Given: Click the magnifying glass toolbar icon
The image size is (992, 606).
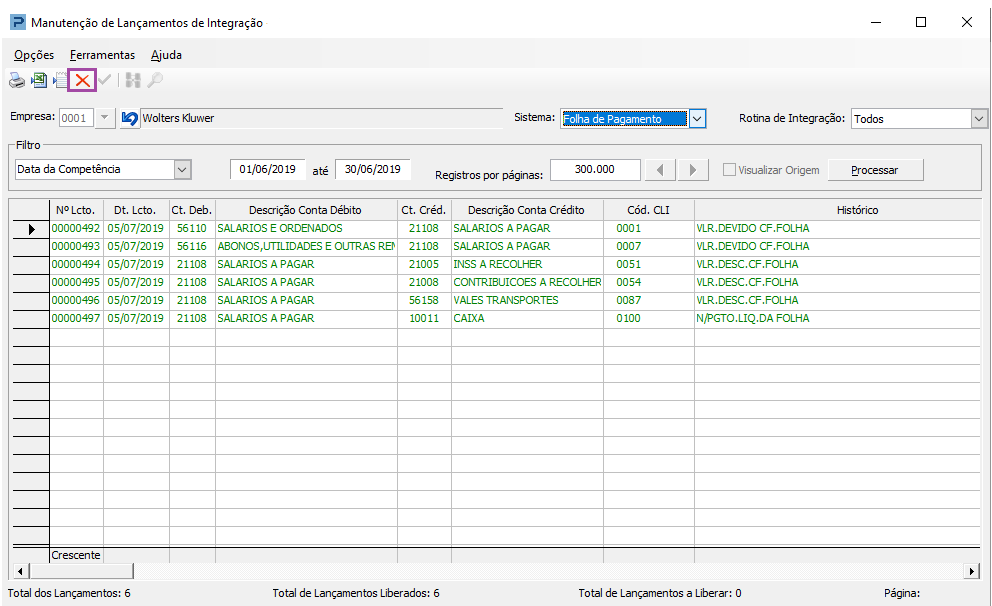Looking at the screenshot, I should click(x=155, y=80).
